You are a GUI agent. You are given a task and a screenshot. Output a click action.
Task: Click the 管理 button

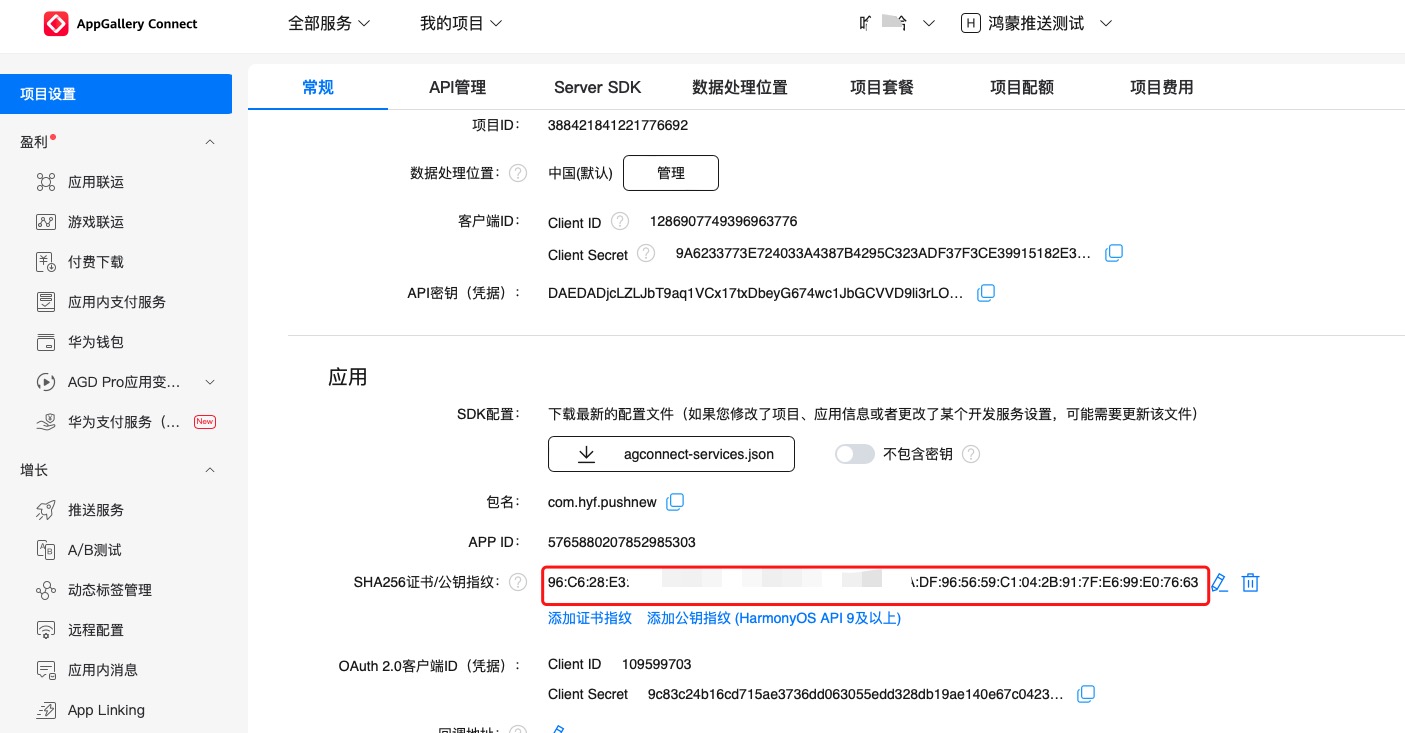pos(671,173)
